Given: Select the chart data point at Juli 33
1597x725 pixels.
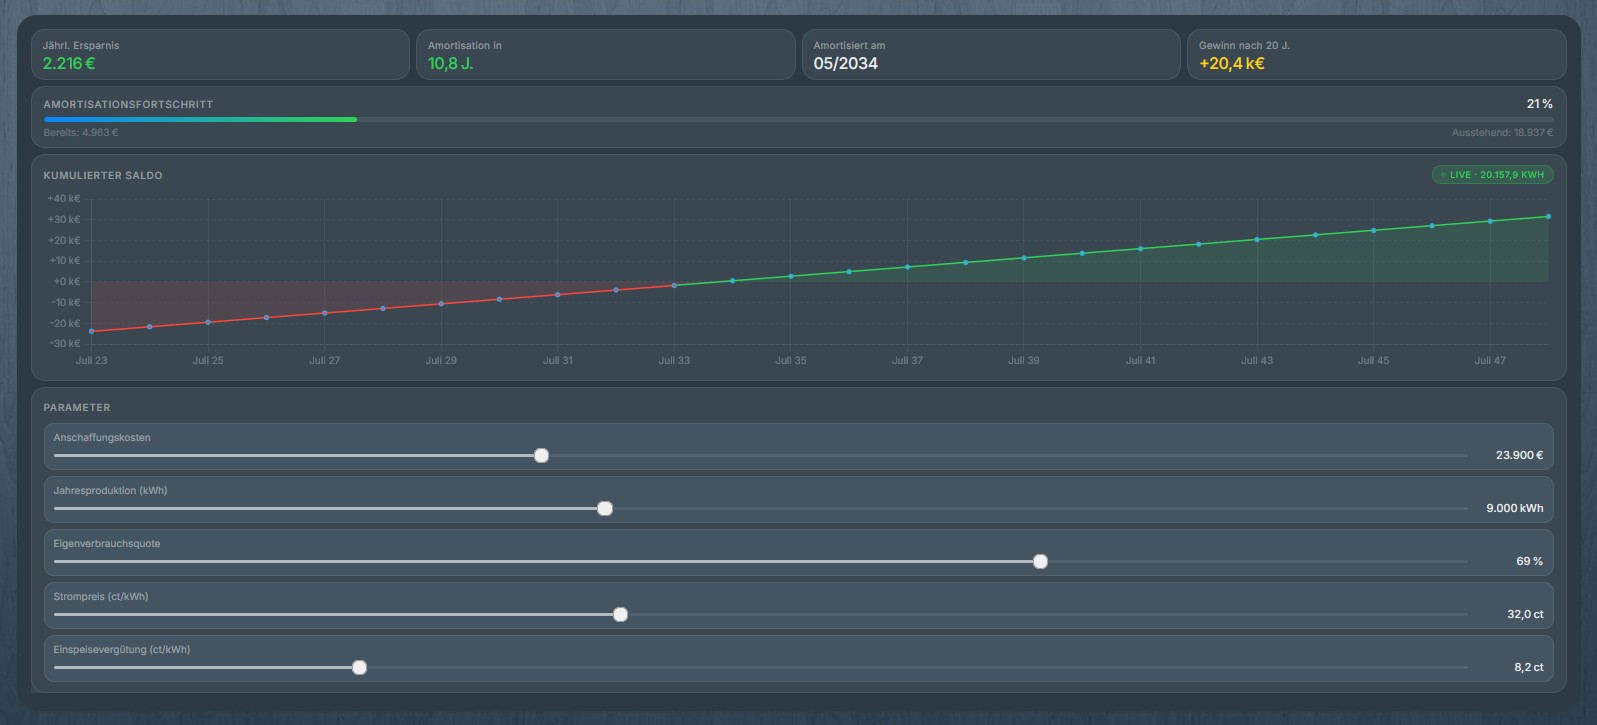Looking at the screenshot, I should tap(674, 286).
